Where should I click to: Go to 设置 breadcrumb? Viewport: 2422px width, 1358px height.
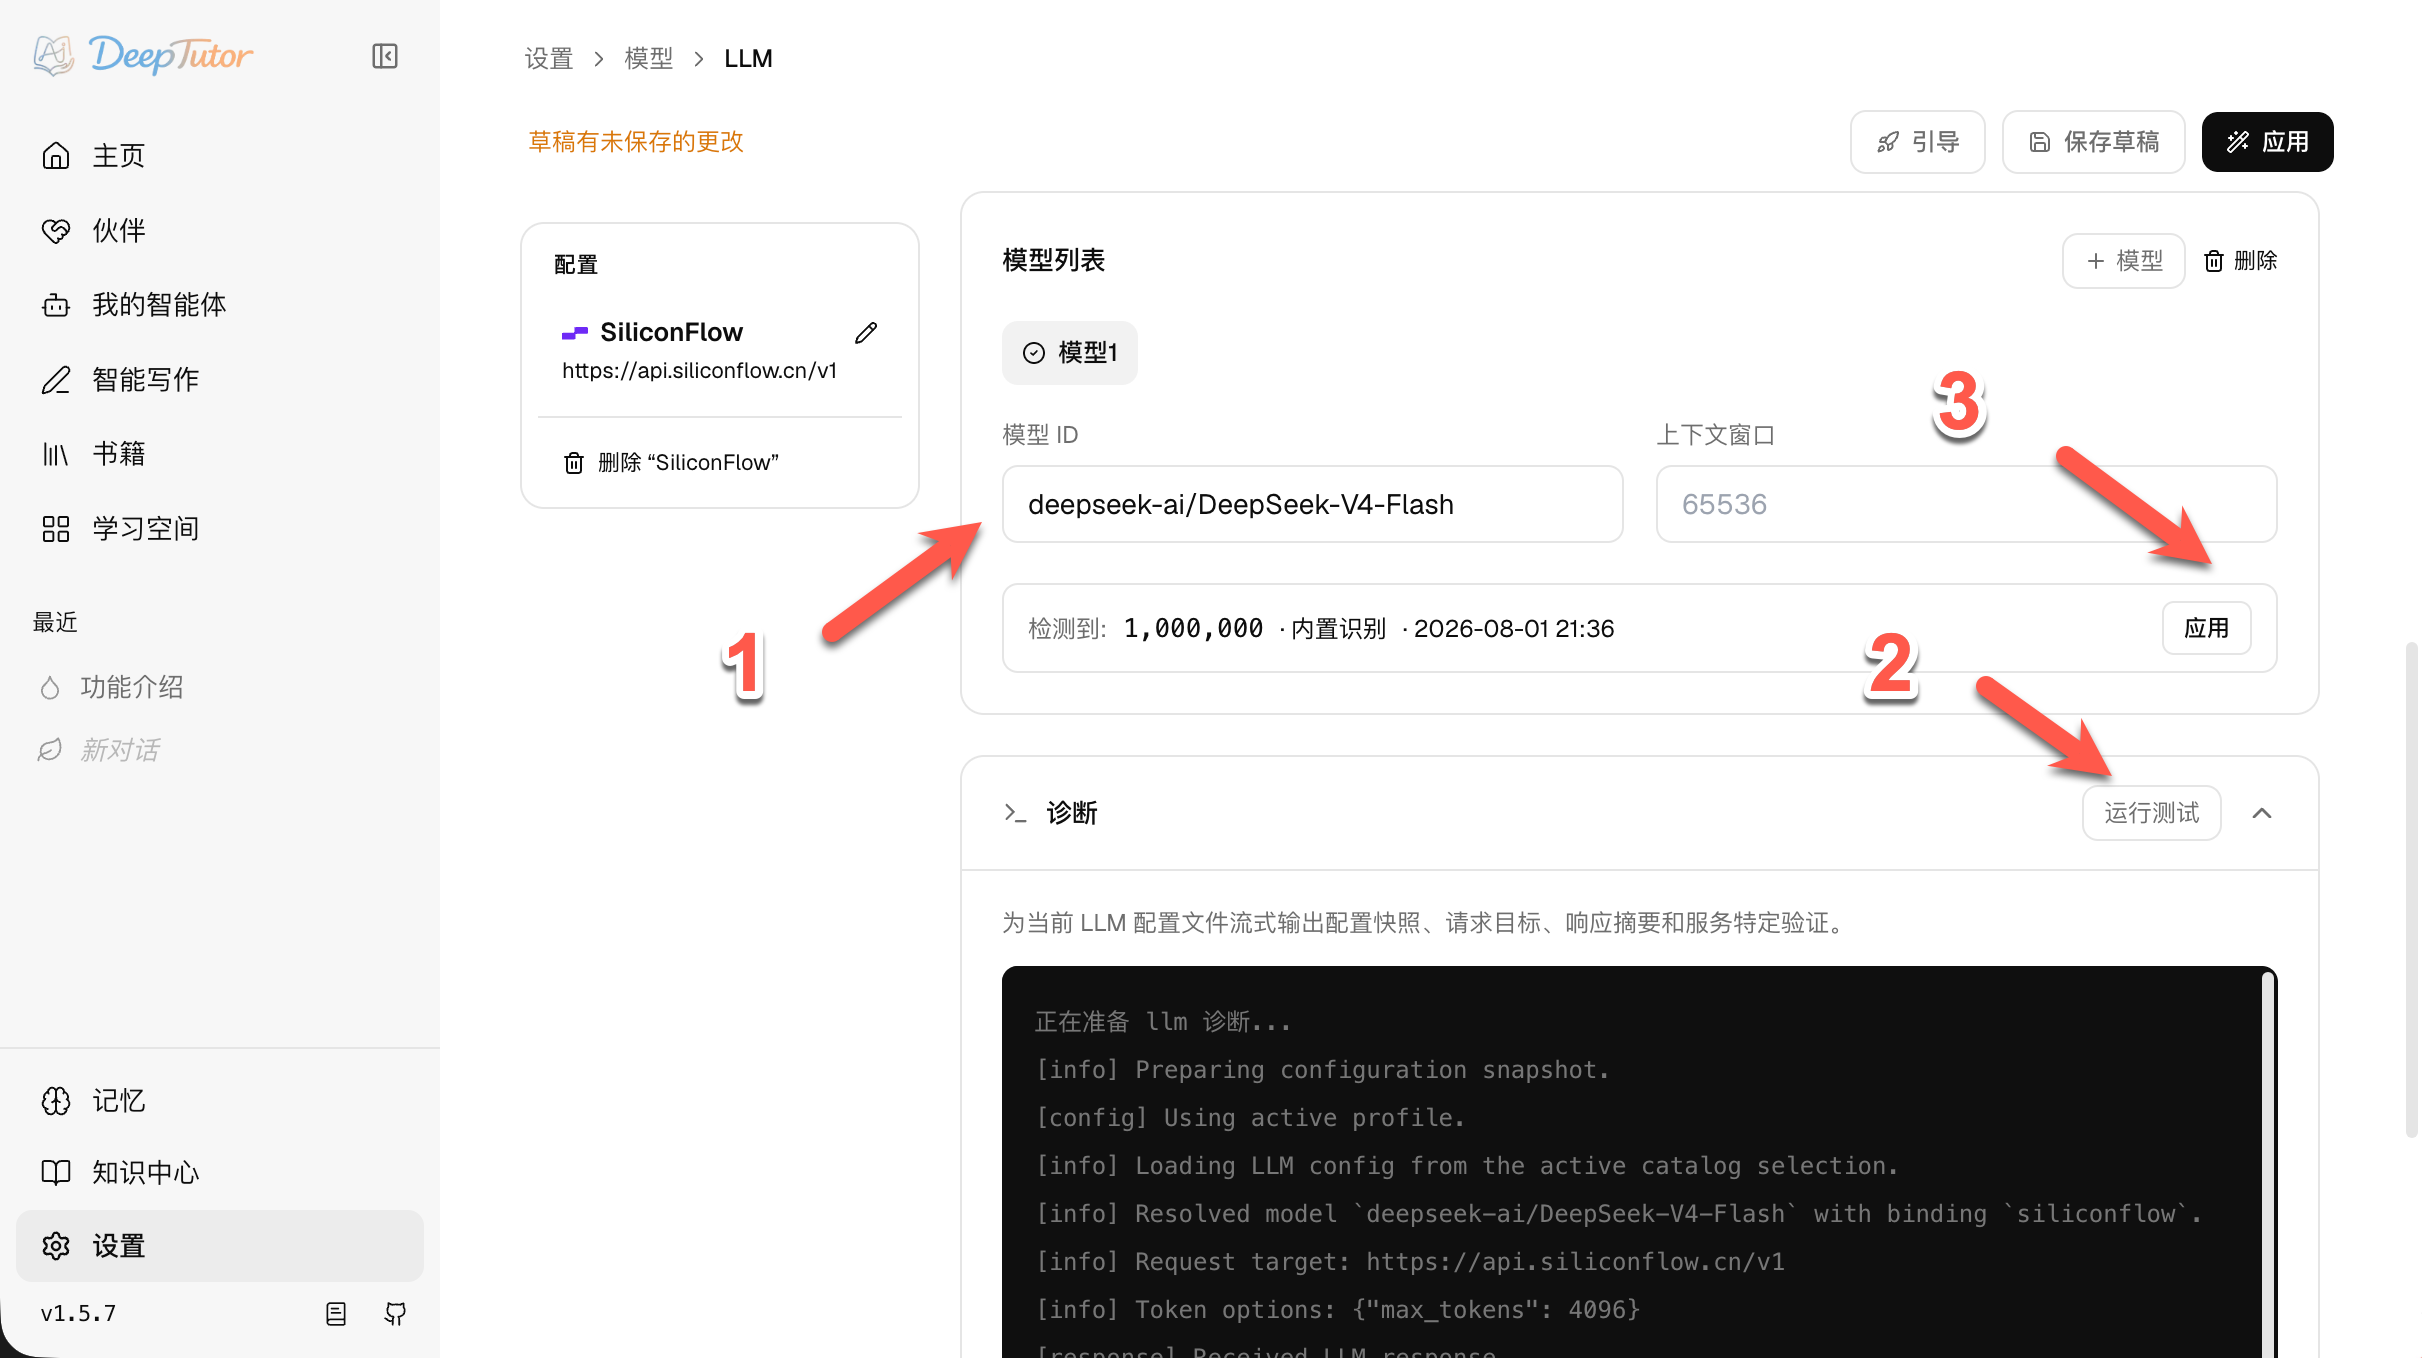click(549, 58)
